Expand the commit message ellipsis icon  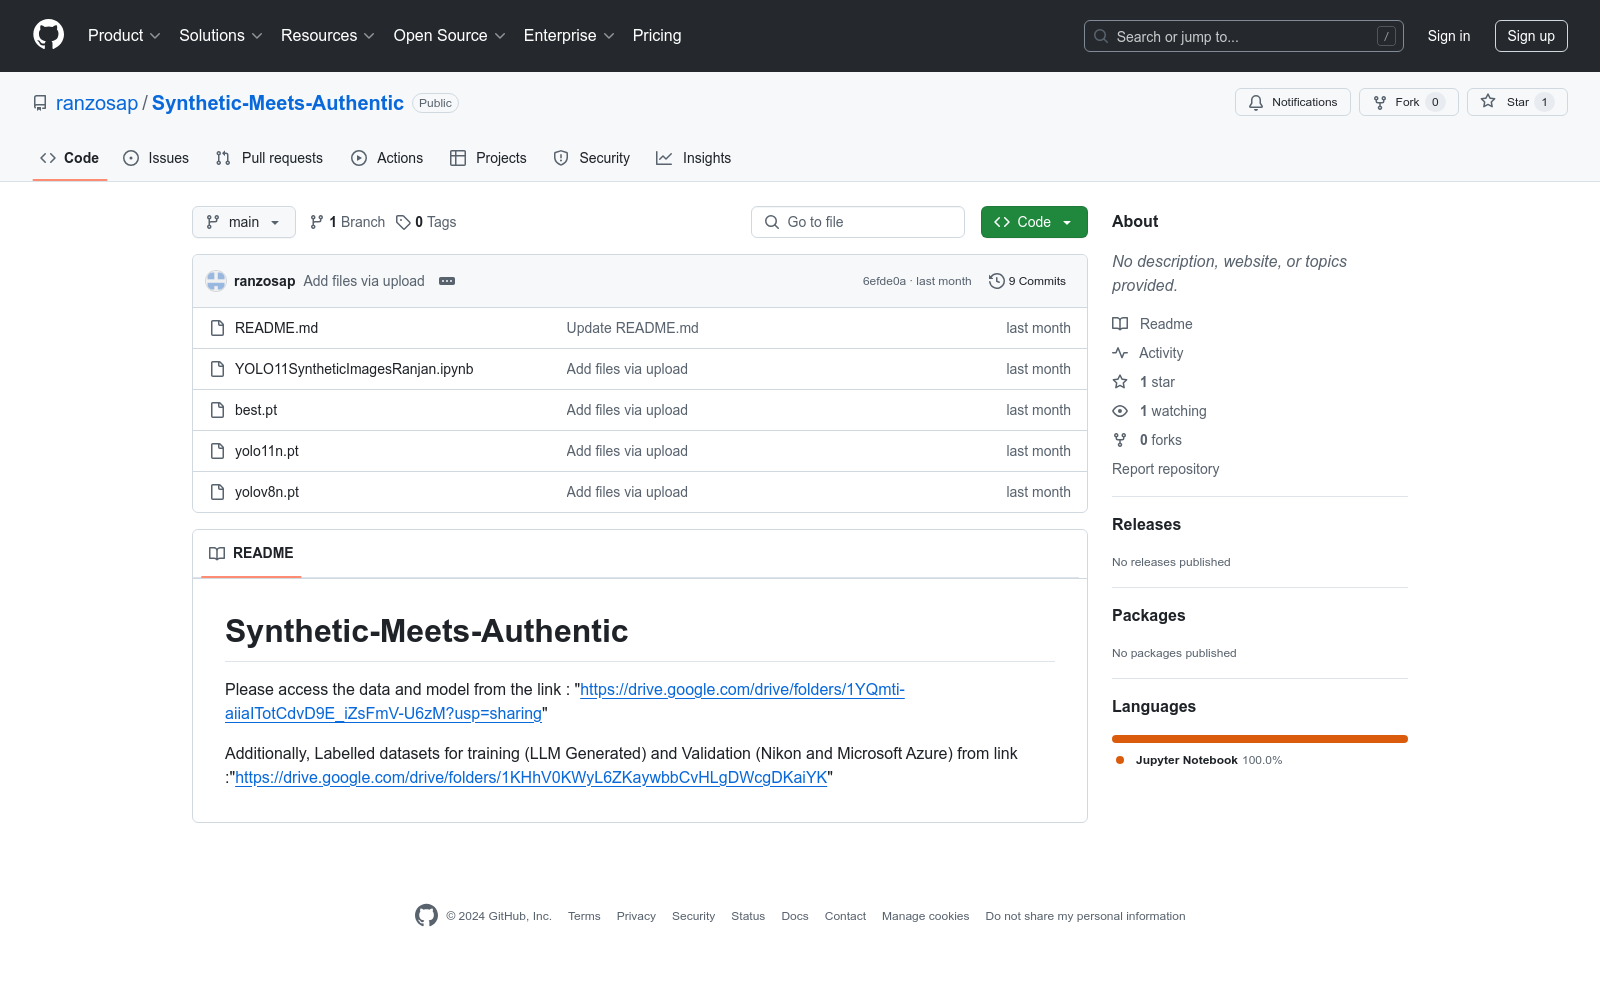447,281
